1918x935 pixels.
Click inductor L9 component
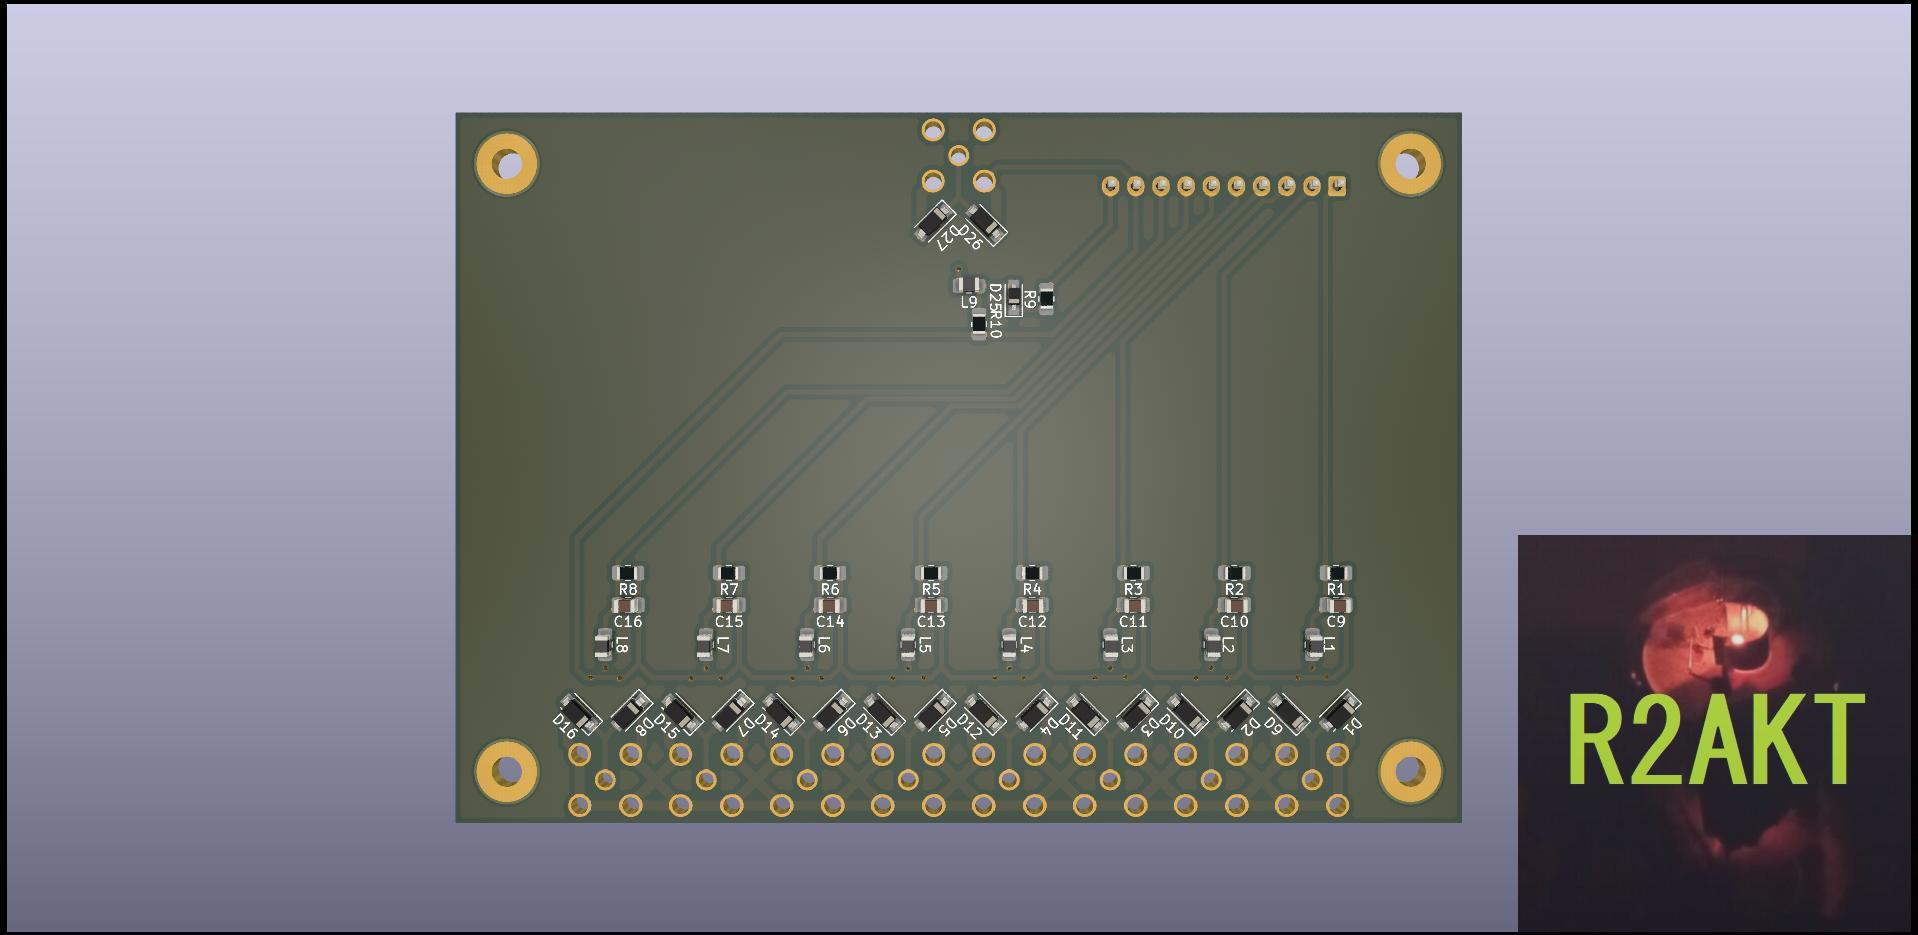(967, 285)
